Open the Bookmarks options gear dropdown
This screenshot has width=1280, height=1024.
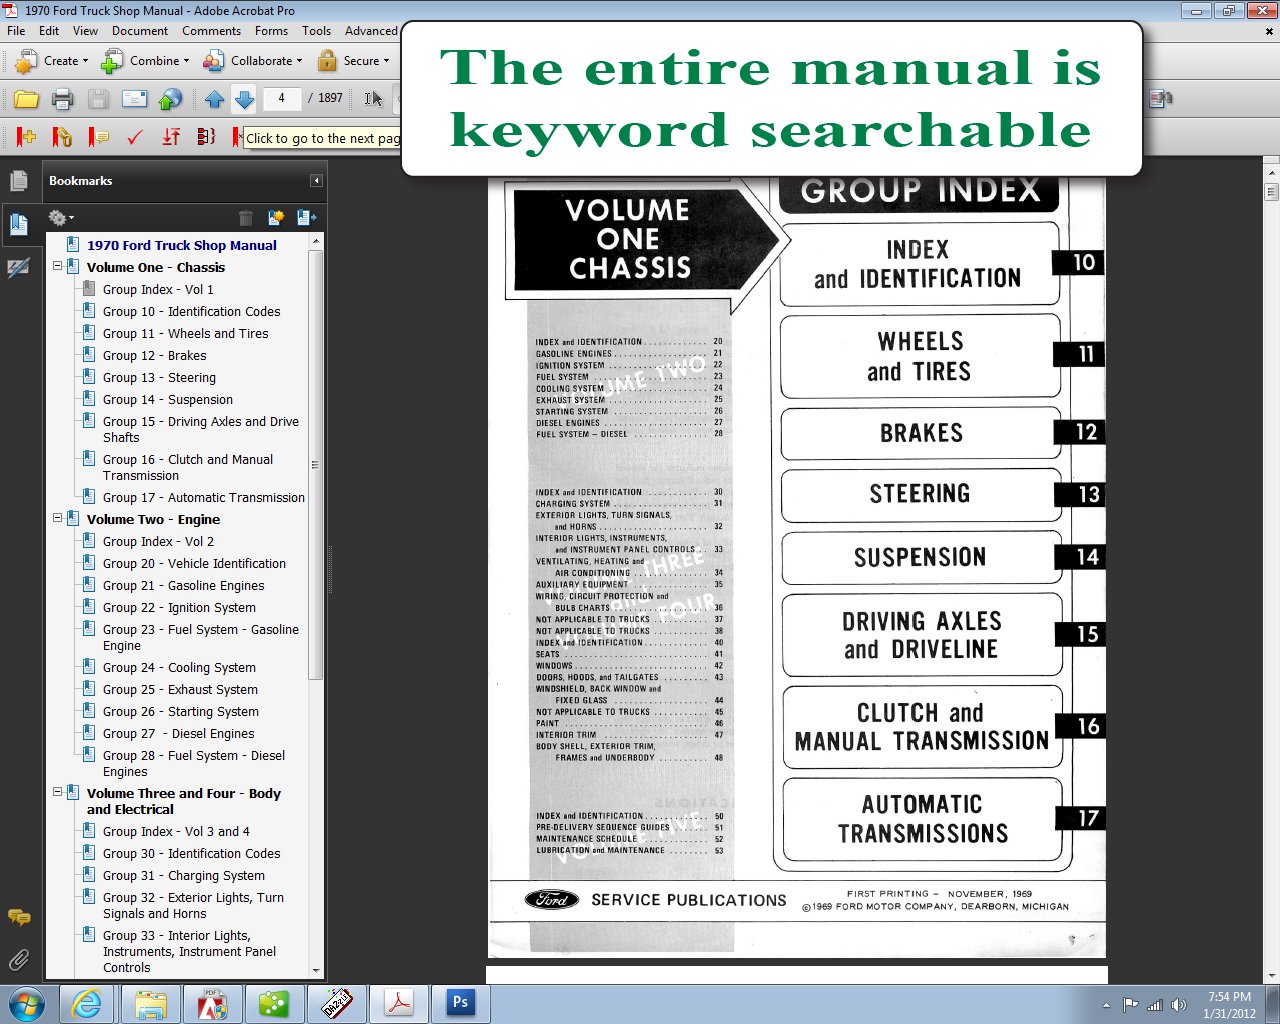point(61,217)
